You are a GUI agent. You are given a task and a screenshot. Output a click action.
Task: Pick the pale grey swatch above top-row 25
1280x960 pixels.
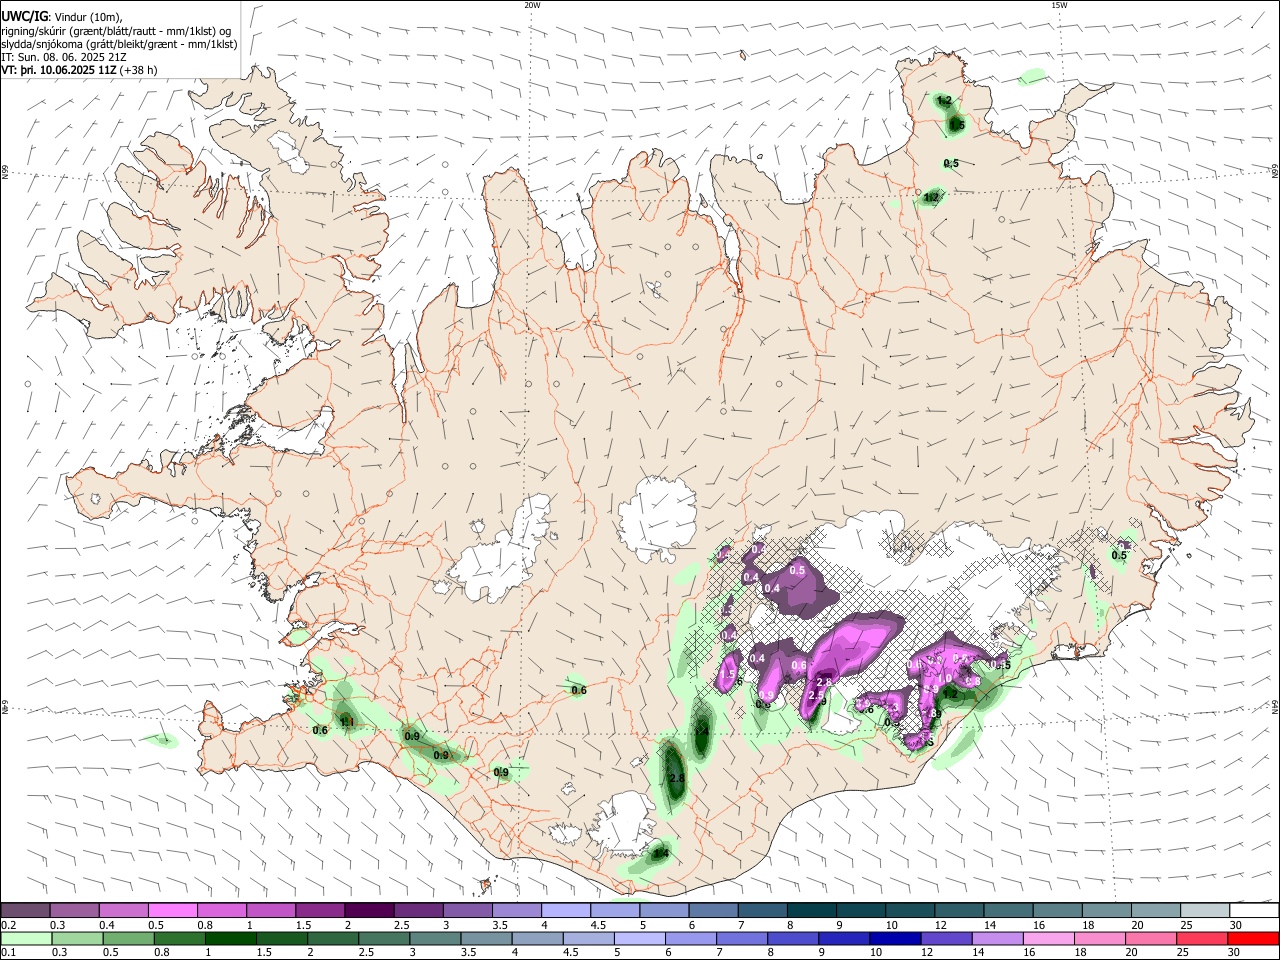point(1206,911)
